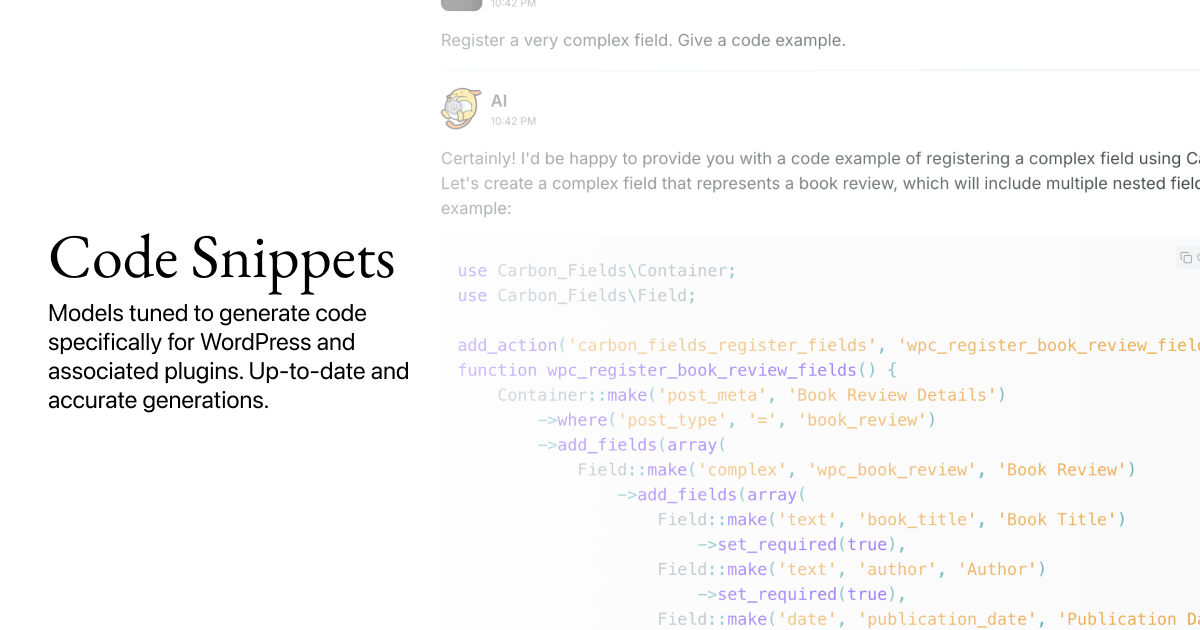Click the 10:42 PM timestamp under AI

pyautogui.click(x=513, y=121)
